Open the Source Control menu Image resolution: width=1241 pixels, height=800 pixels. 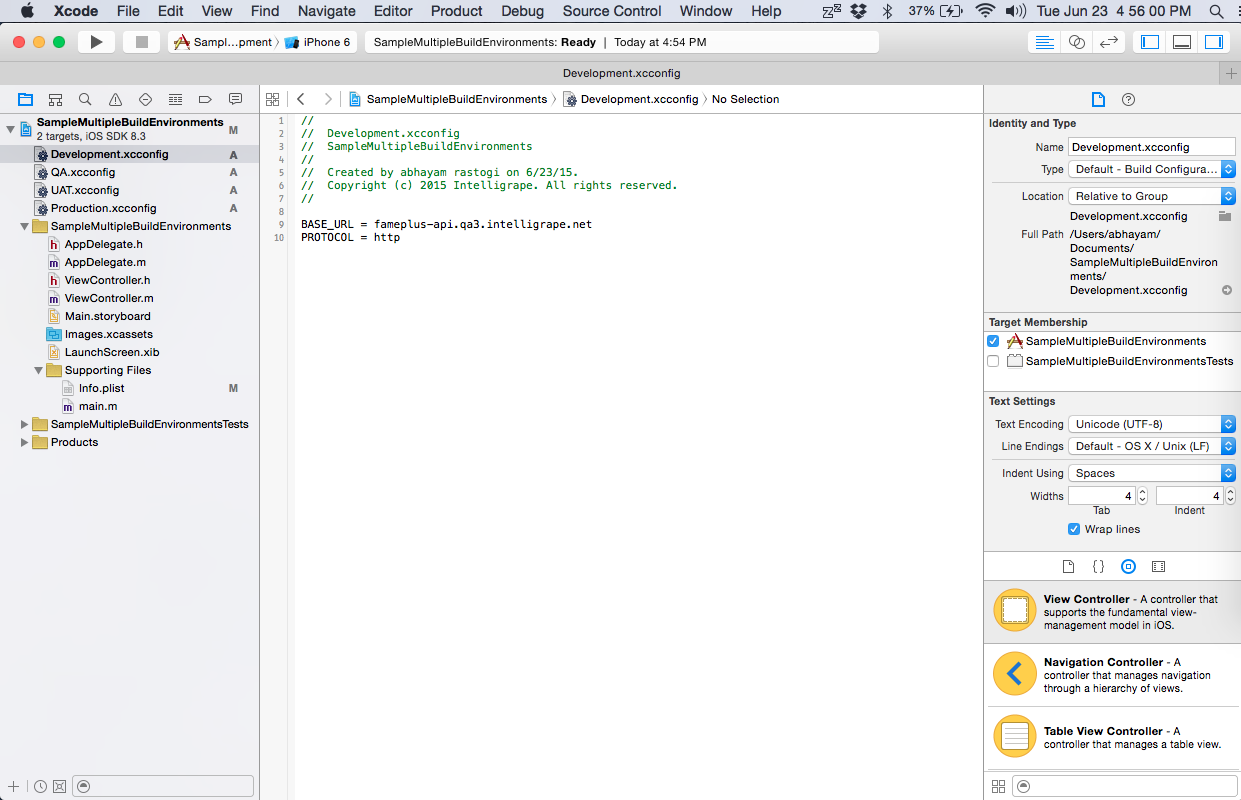[x=612, y=11]
